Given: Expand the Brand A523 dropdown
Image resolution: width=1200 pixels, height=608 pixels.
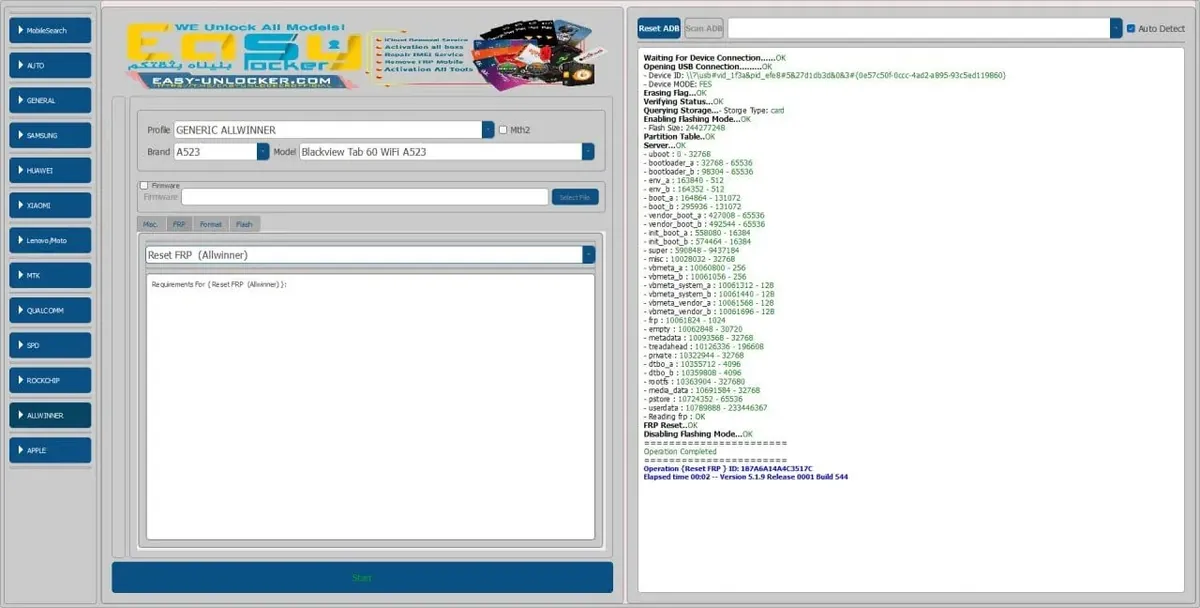Looking at the screenshot, I should click(263, 152).
